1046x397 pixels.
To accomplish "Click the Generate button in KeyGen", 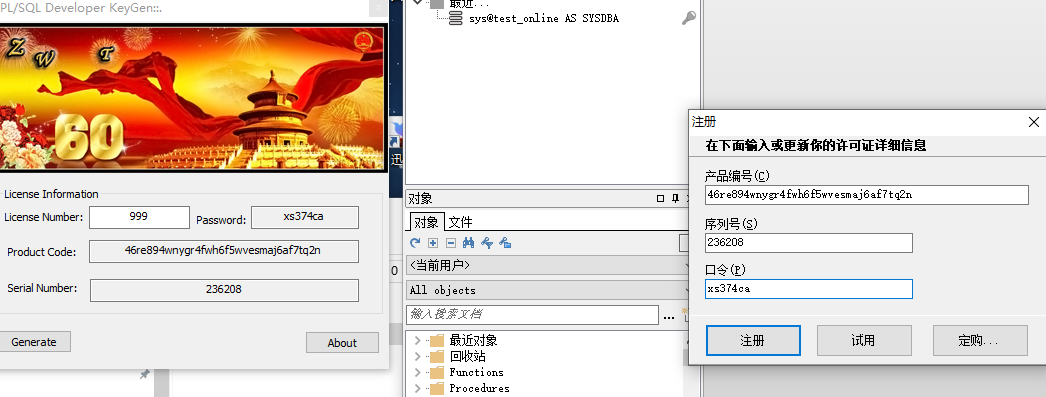I will (x=34, y=342).
